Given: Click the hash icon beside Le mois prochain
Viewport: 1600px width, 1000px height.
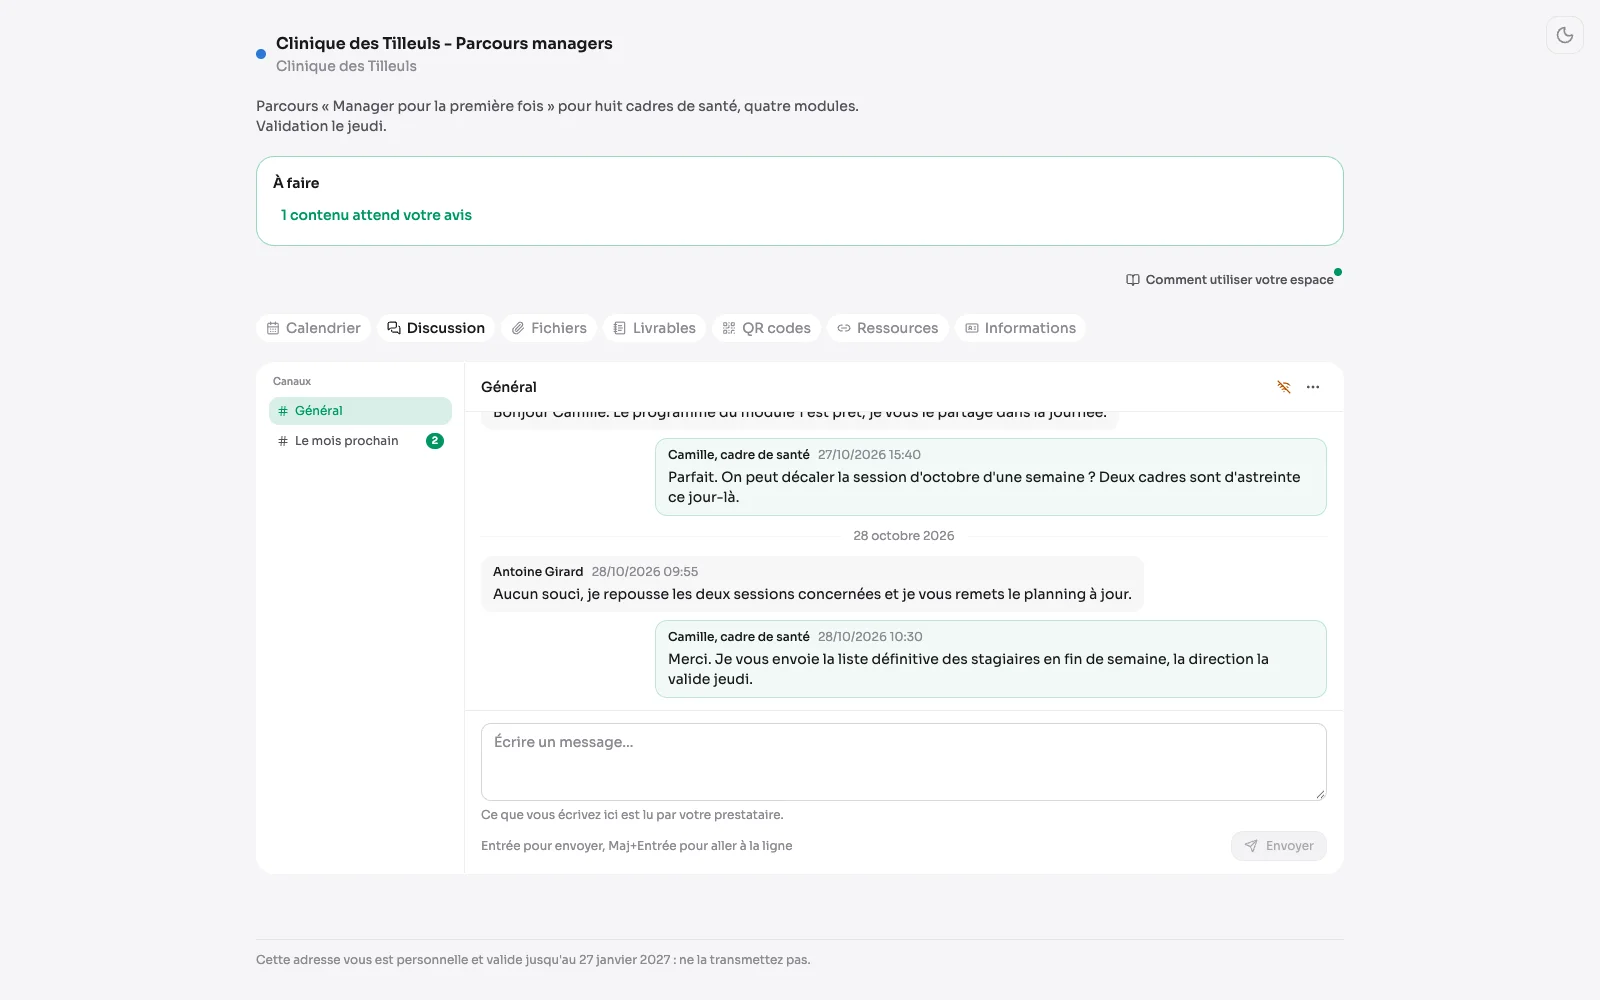Looking at the screenshot, I should click(283, 441).
